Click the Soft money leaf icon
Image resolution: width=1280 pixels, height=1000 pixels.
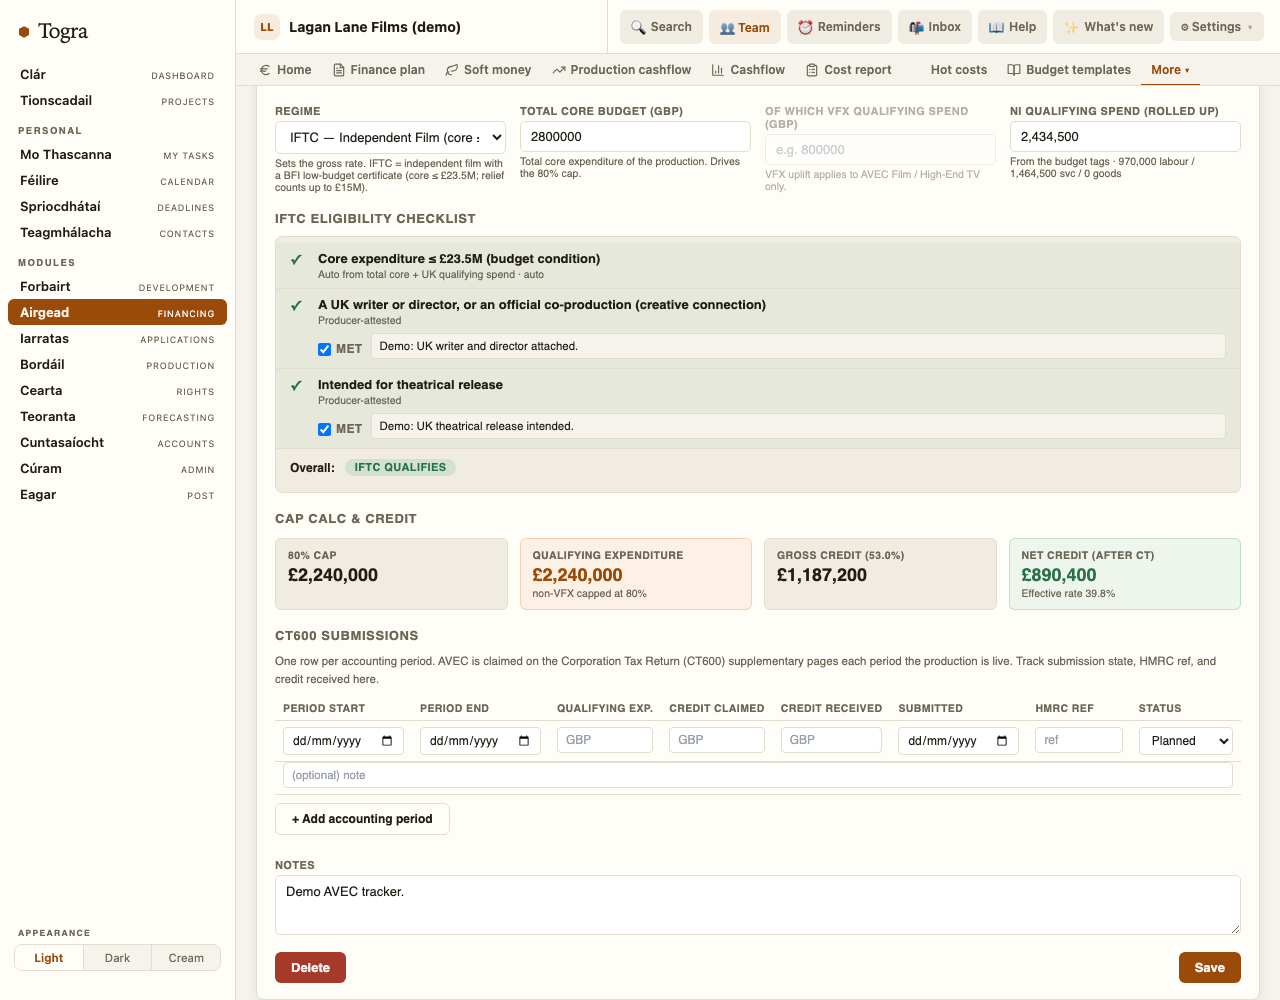click(x=452, y=70)
